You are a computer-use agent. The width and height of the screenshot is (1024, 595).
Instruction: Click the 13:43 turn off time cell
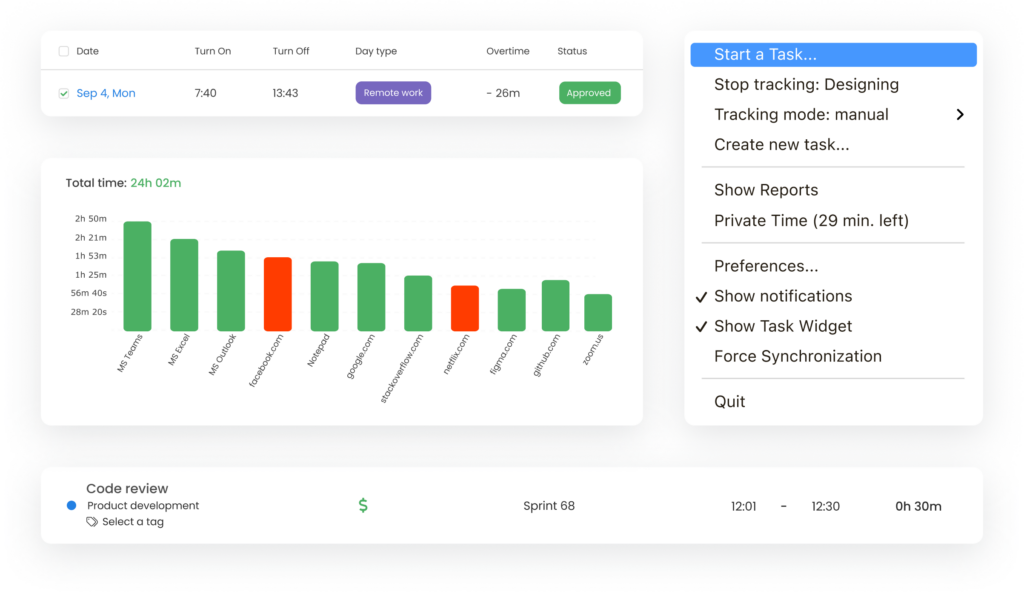click(285, 93)
